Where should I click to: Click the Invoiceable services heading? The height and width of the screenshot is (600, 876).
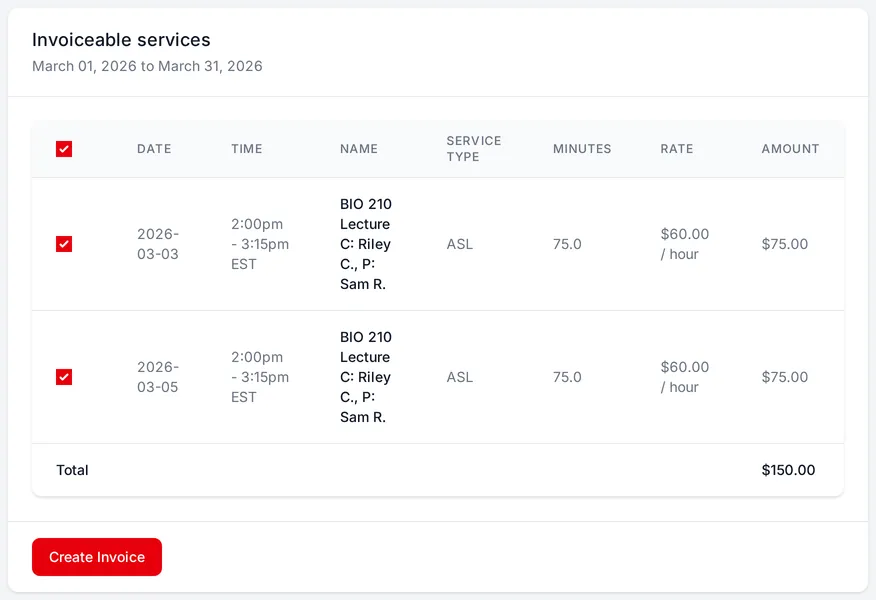tap(121, 40)
